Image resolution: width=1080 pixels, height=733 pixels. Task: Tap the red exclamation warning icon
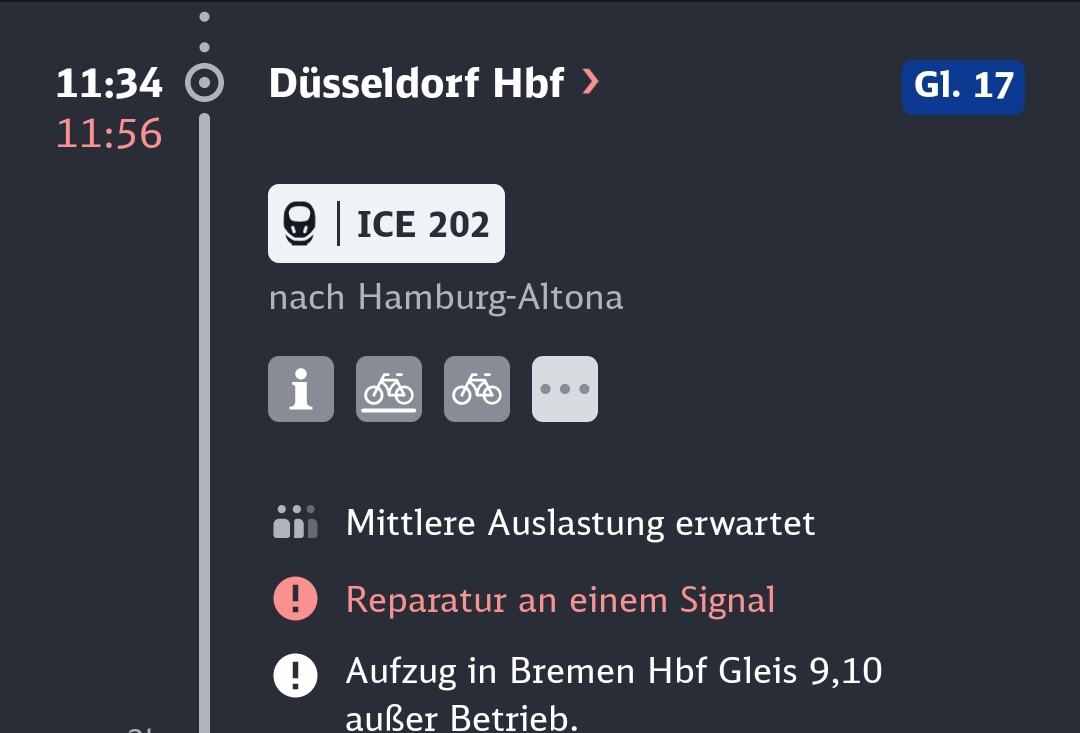(x=295, y=600)
